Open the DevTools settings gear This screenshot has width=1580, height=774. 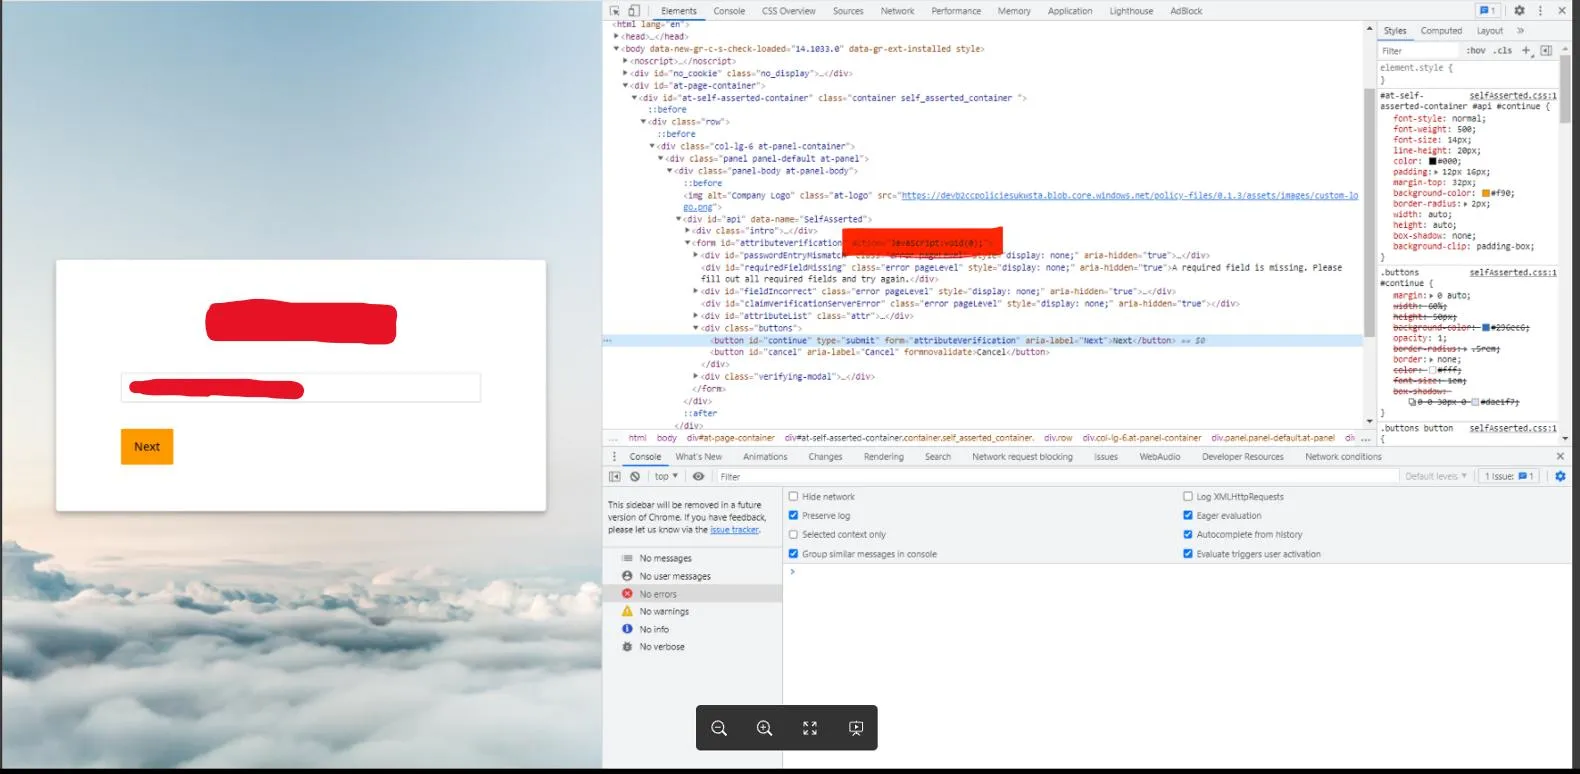pos(1519,11)
